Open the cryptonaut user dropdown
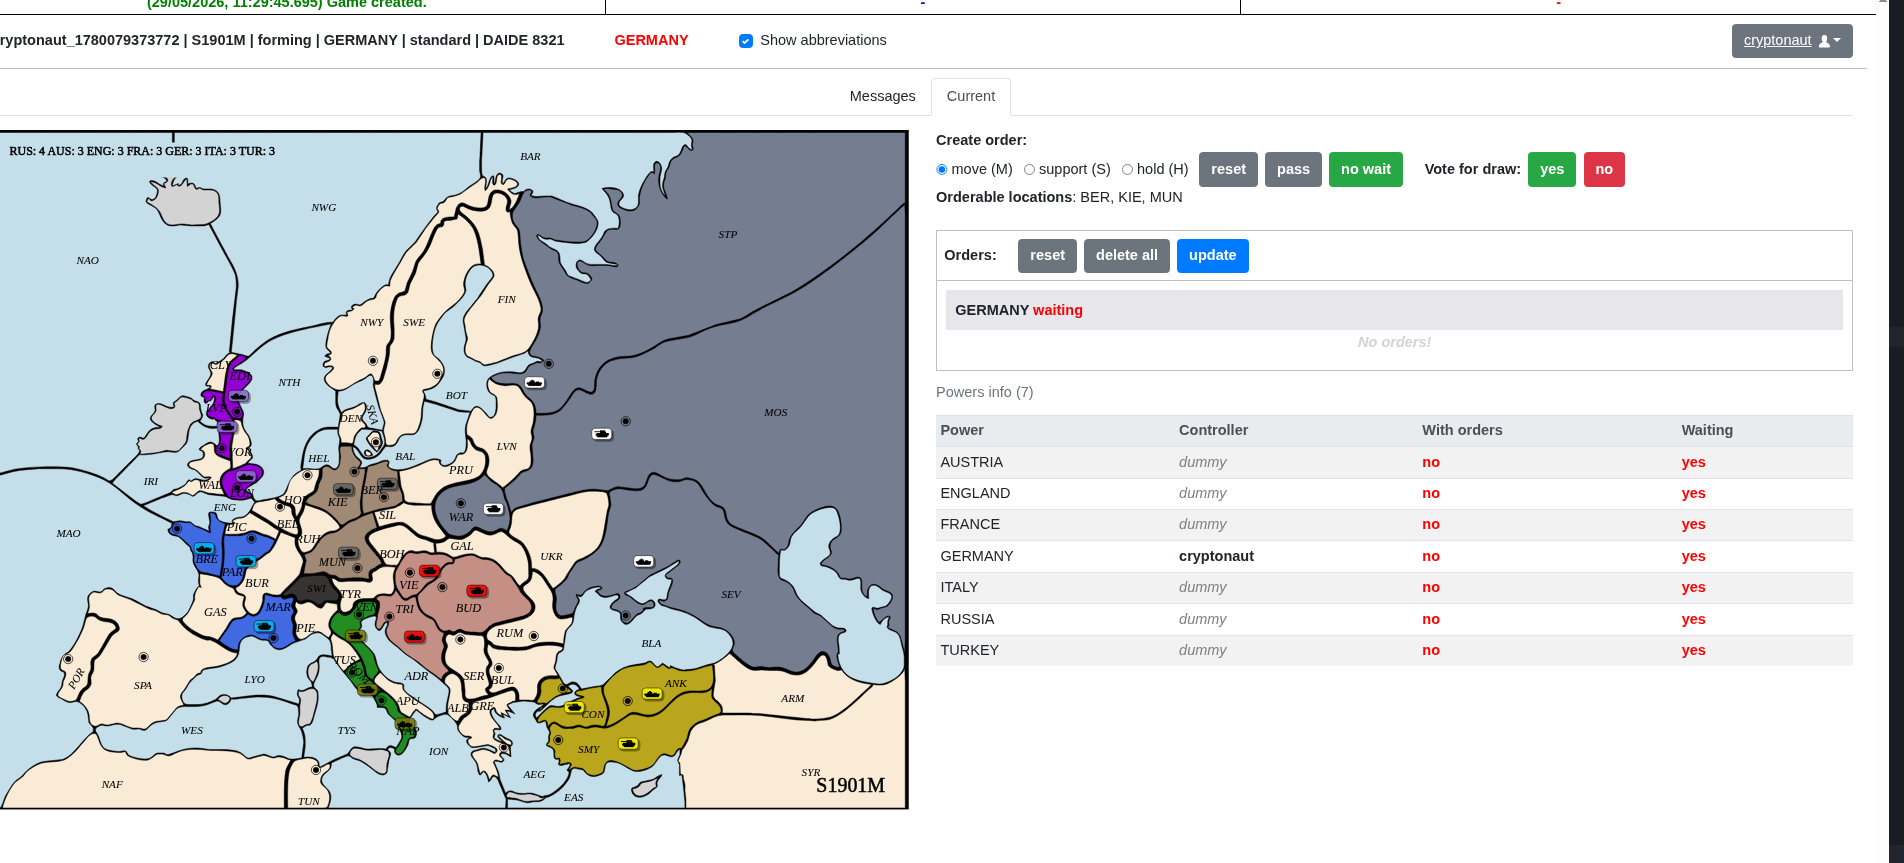Viewport: 1904px width, 863px height. tap(1792, 41)
